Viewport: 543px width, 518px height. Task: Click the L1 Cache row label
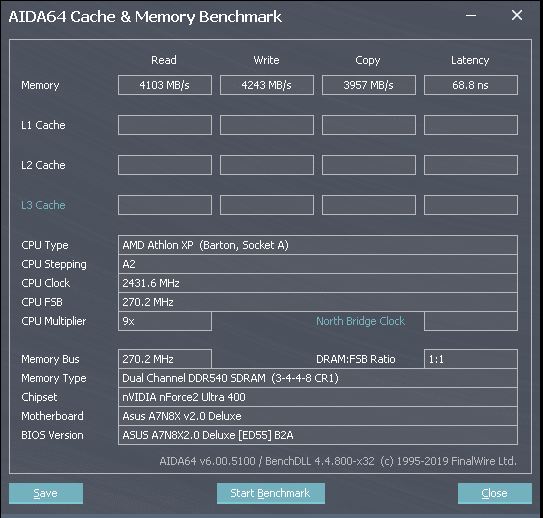pyautogui.click(x=43, y=125)
